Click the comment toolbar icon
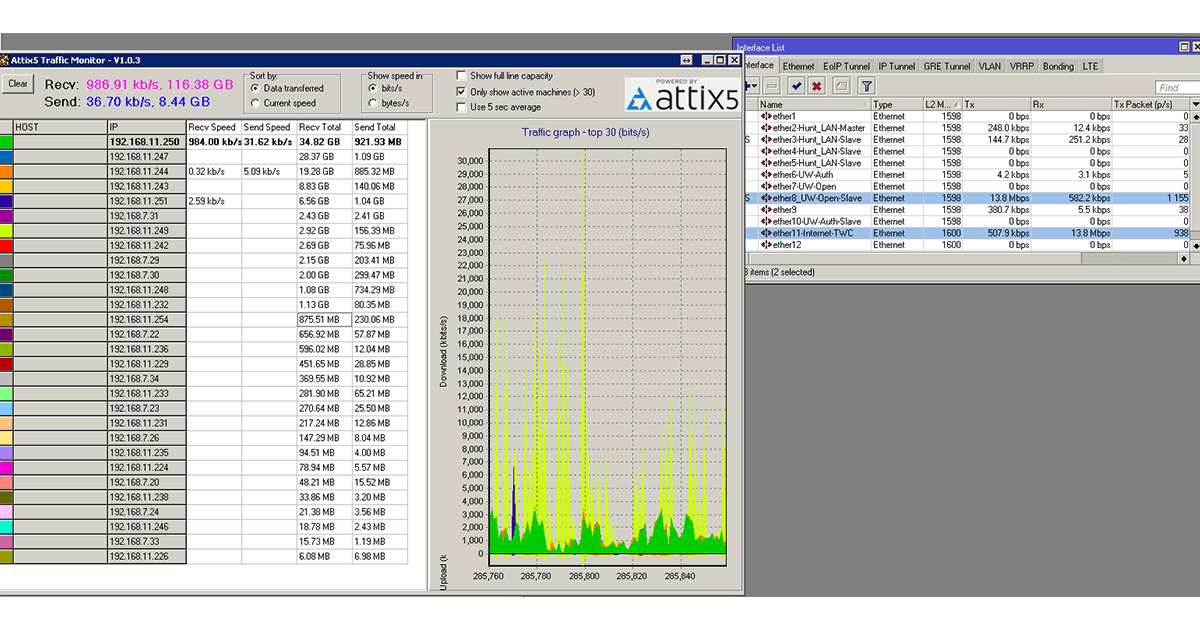Viewport: 1200px width, 630px height. pyautogui.click(x=841, y=86)
